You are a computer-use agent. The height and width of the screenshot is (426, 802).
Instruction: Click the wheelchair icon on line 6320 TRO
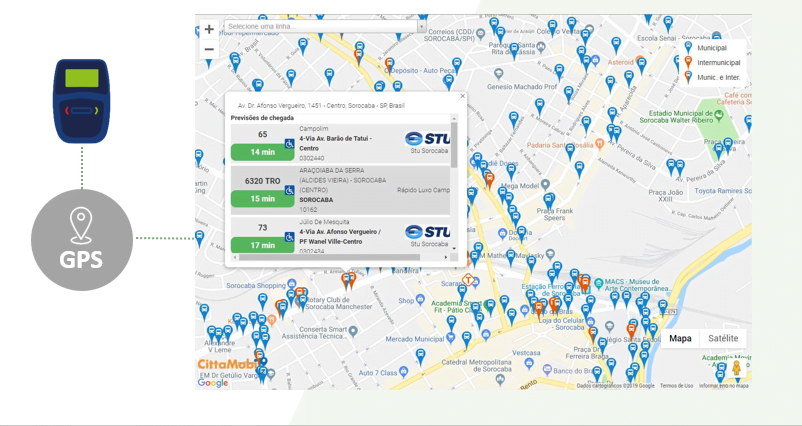pyautogui.click(x=289, y=190)
